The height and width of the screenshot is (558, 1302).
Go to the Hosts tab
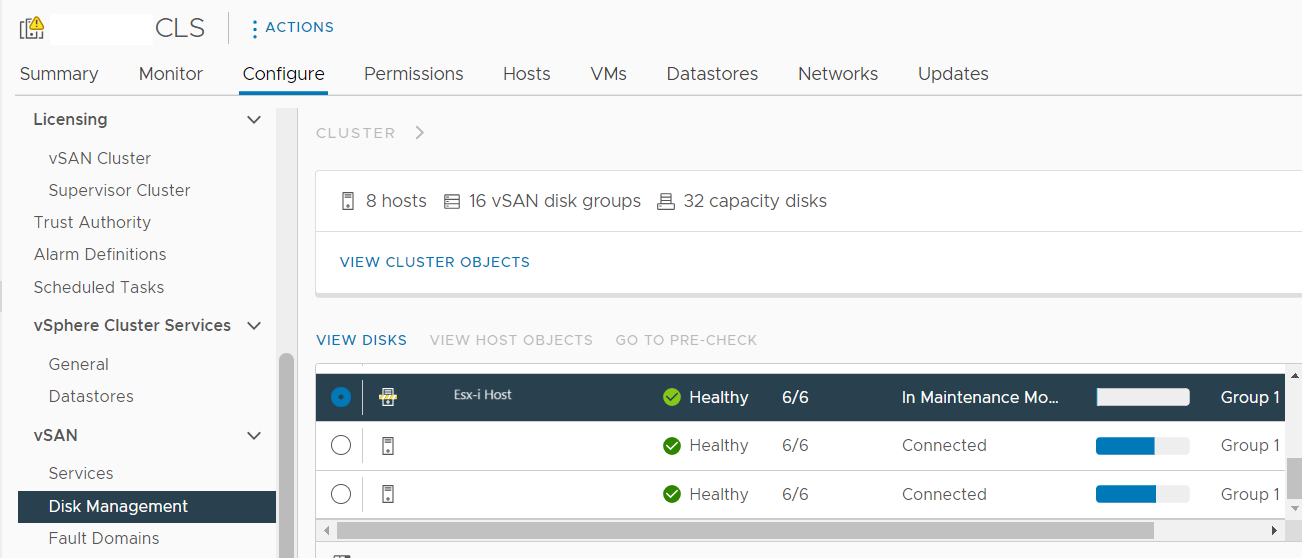(x=527, y=74)
